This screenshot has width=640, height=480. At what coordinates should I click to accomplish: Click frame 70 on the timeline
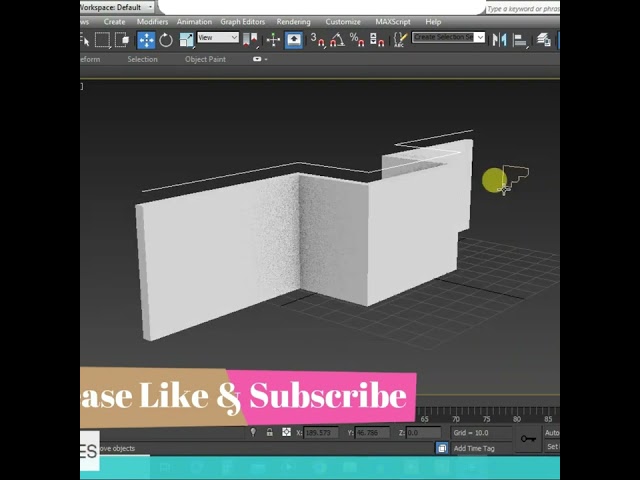point(456,419)
